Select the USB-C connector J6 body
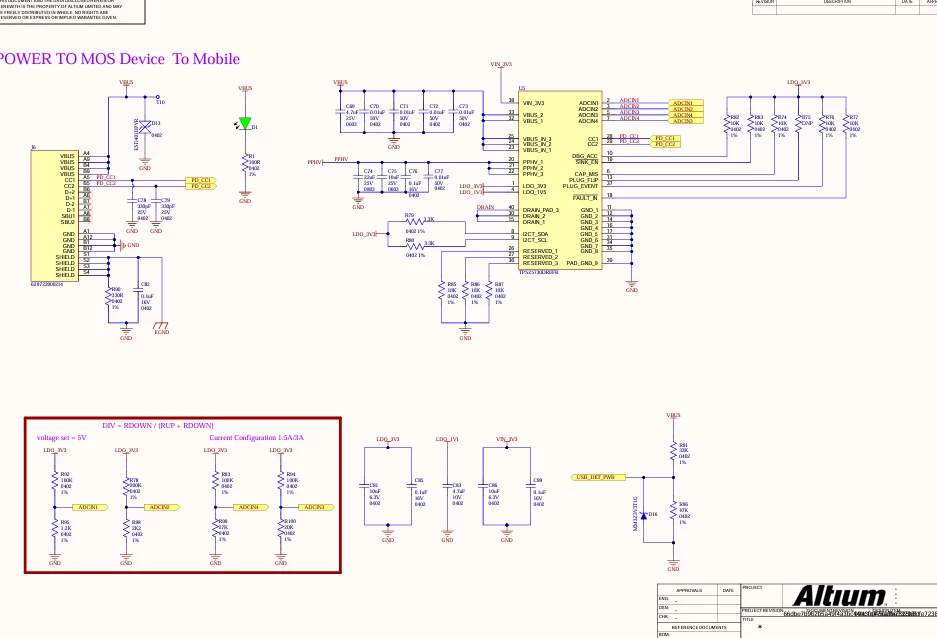Screen dimensions: 937x638 [x=54, y=216]
